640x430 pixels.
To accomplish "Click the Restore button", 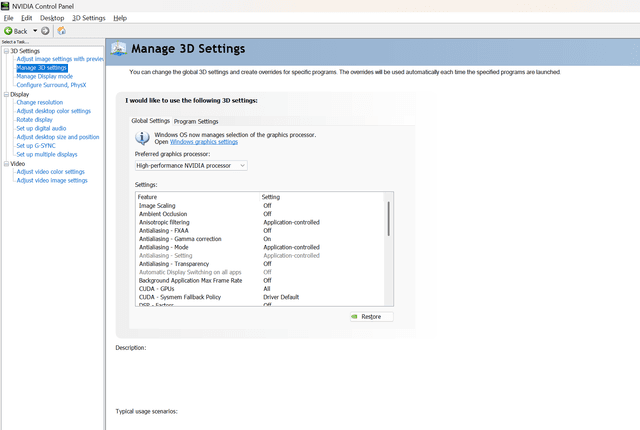I will (x=371, y=317).
